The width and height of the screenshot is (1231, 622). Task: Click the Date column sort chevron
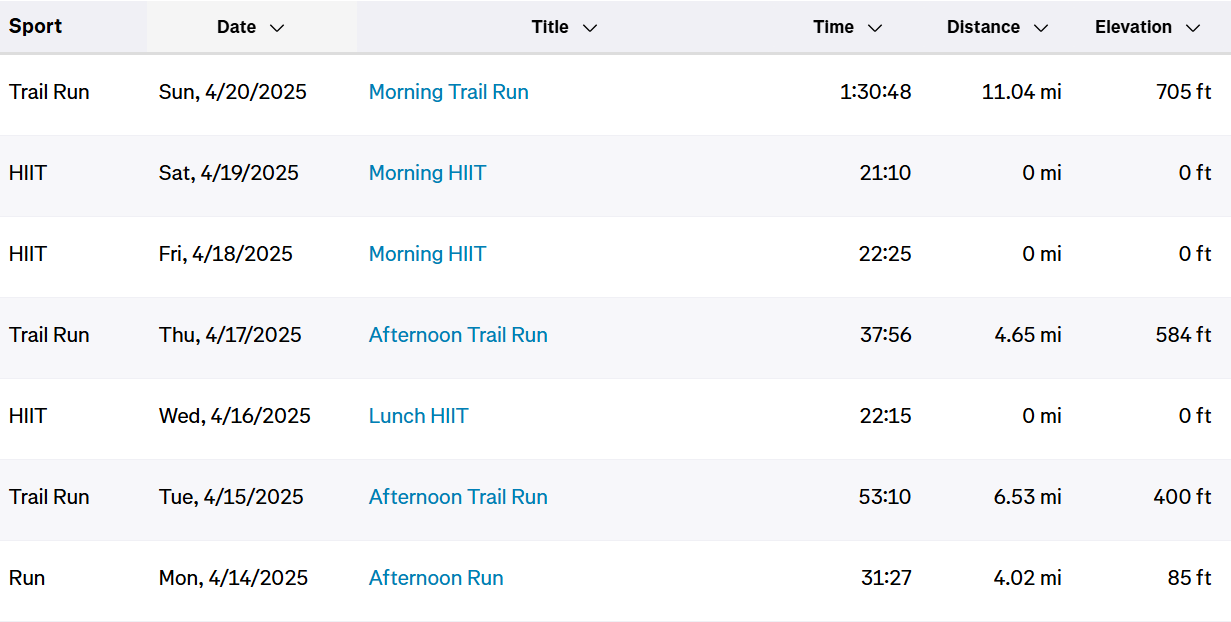277,28
